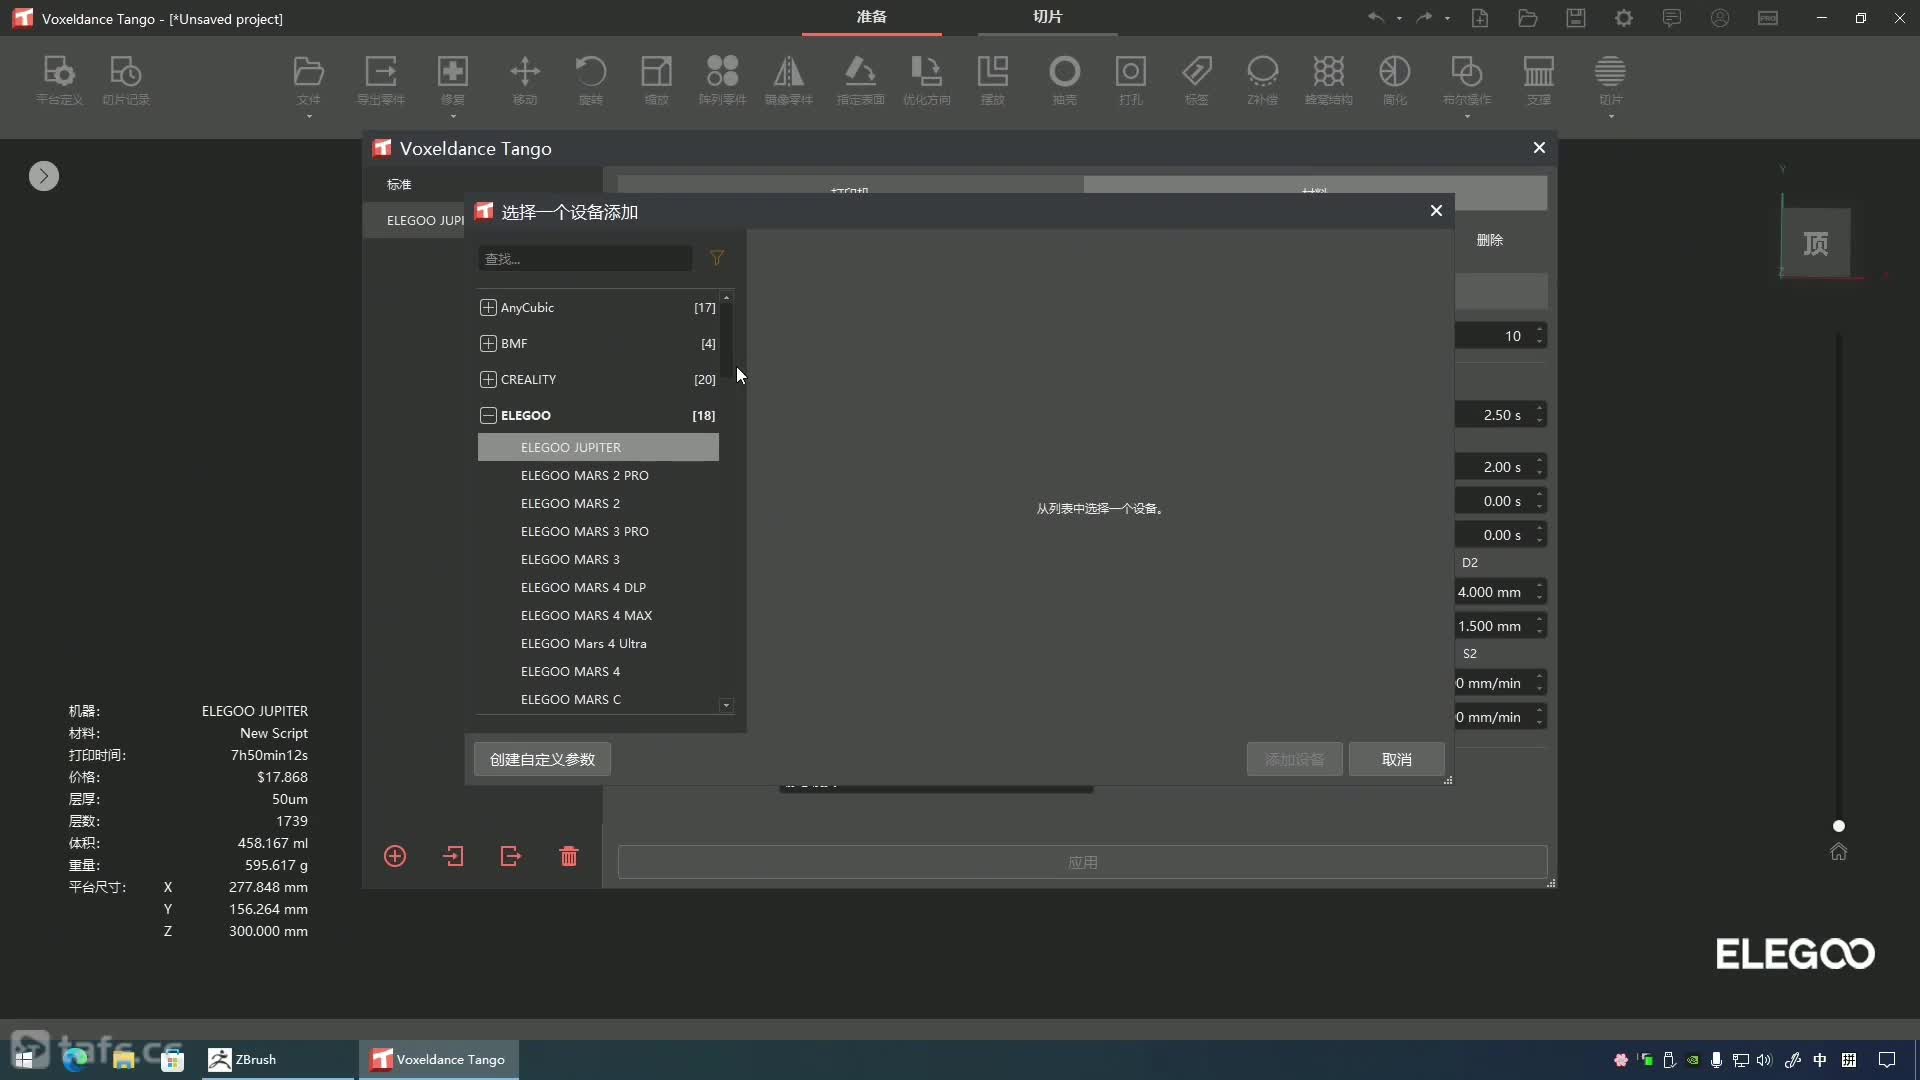Select the 旋转 rotate tool
The image size is (1920, 1080).
(x=591, y=80)
